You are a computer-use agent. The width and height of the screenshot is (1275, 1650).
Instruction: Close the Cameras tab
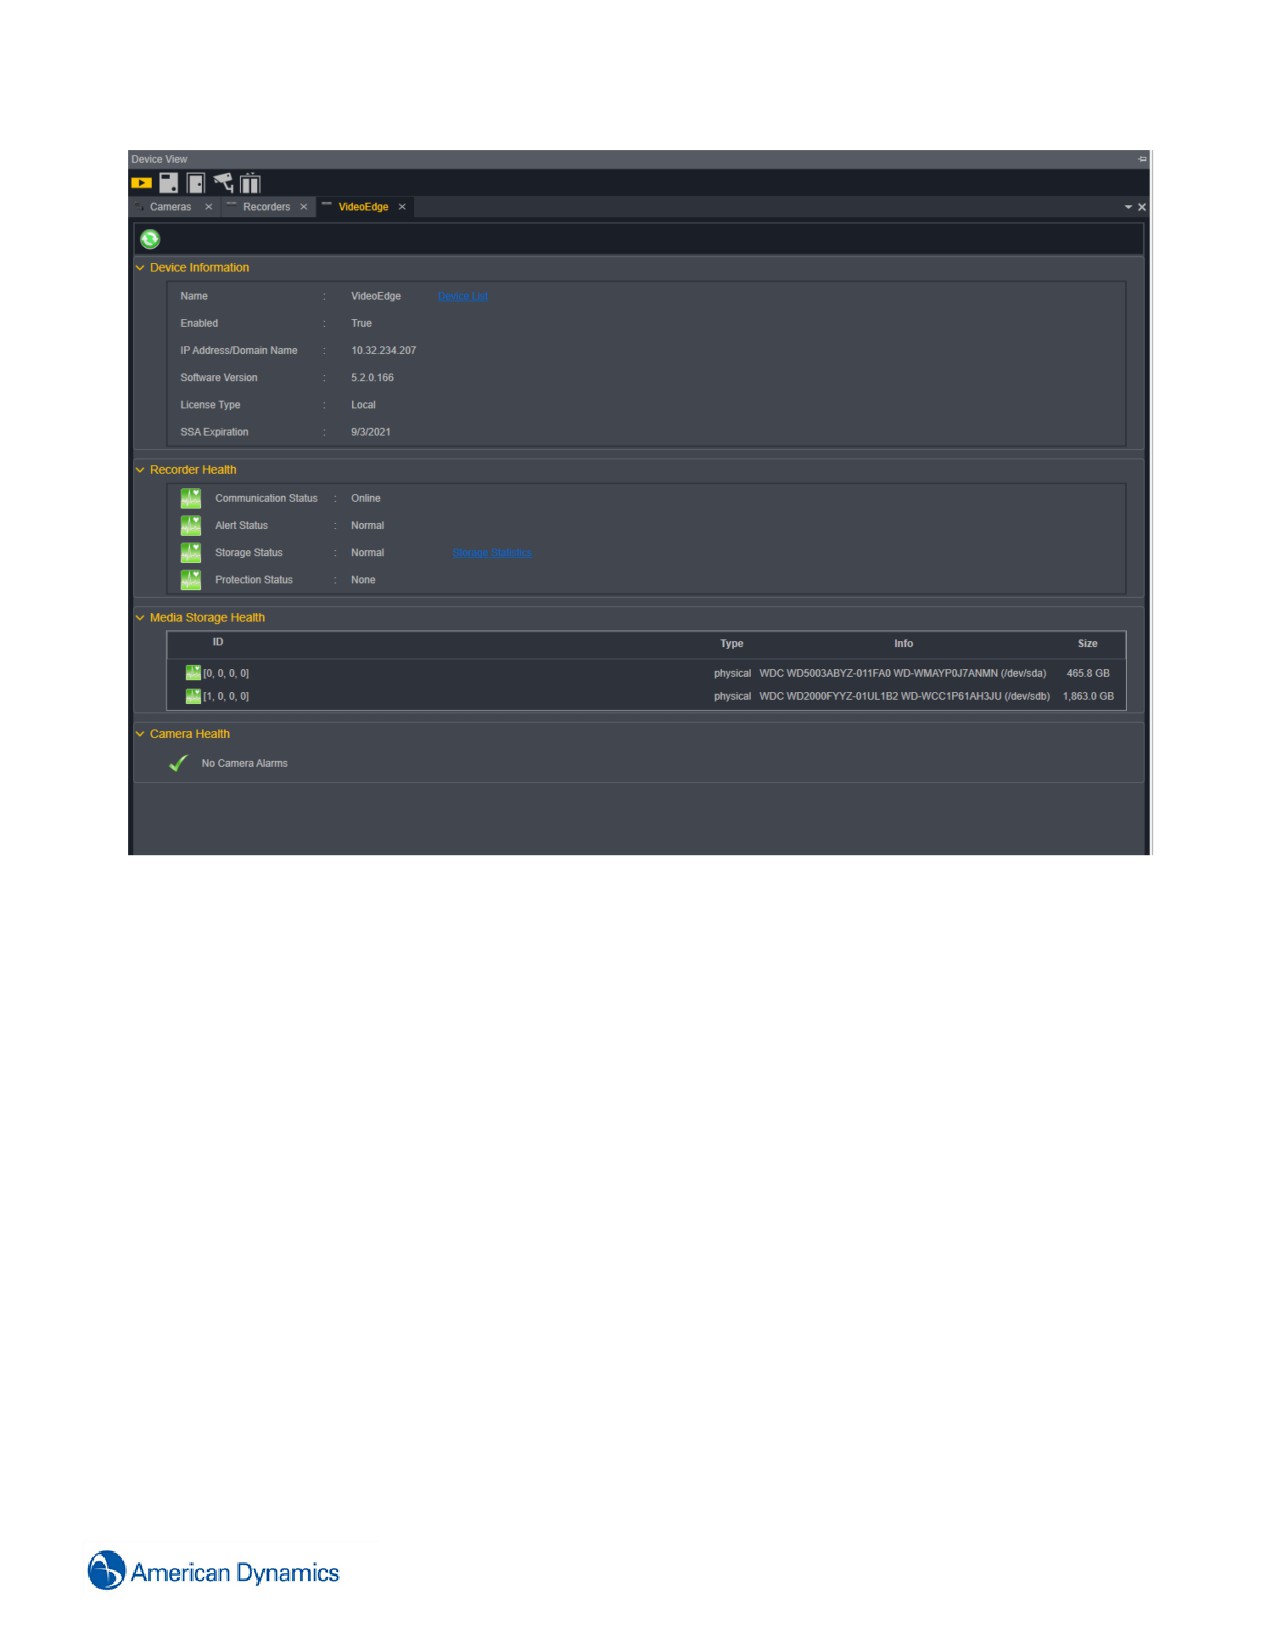pos(208,207)
